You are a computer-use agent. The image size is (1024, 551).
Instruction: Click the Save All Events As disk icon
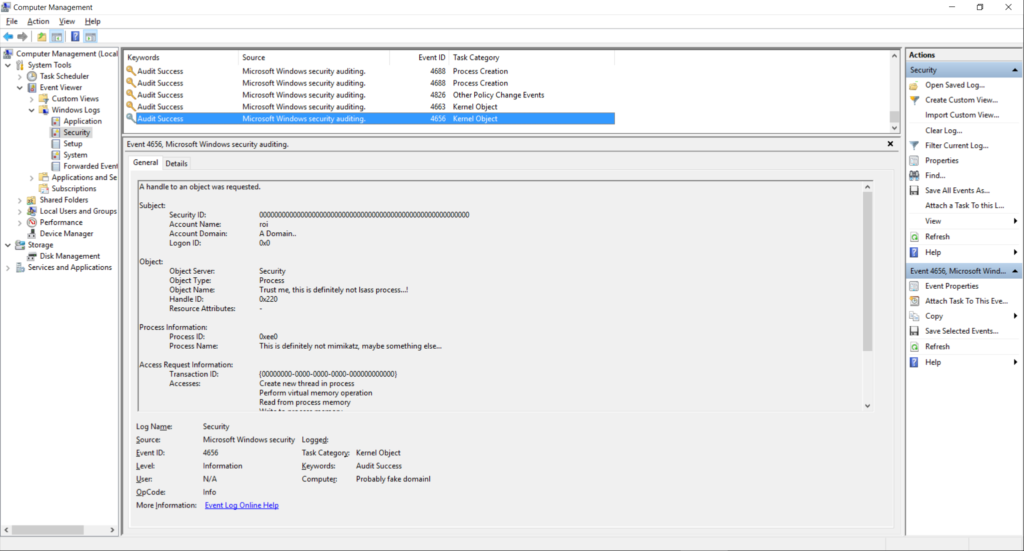(x=914, y=191)
